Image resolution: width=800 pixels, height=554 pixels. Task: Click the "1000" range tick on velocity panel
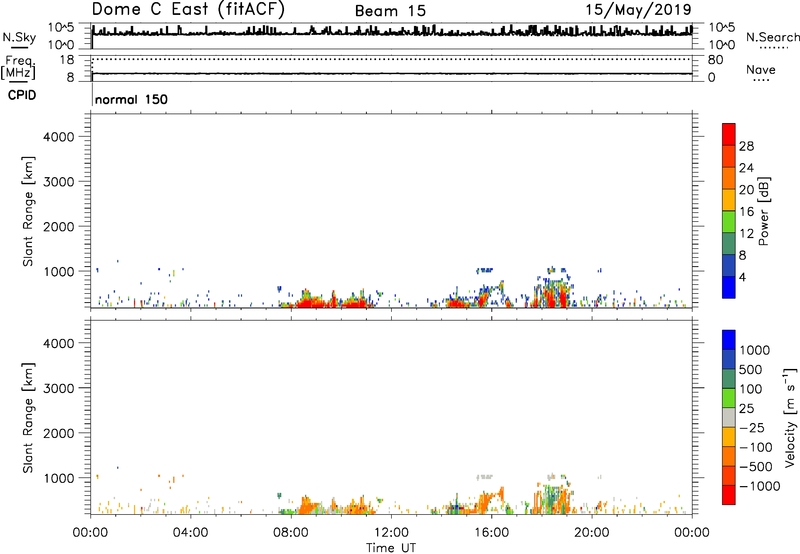pyautogui.click(x=58, y=478)
